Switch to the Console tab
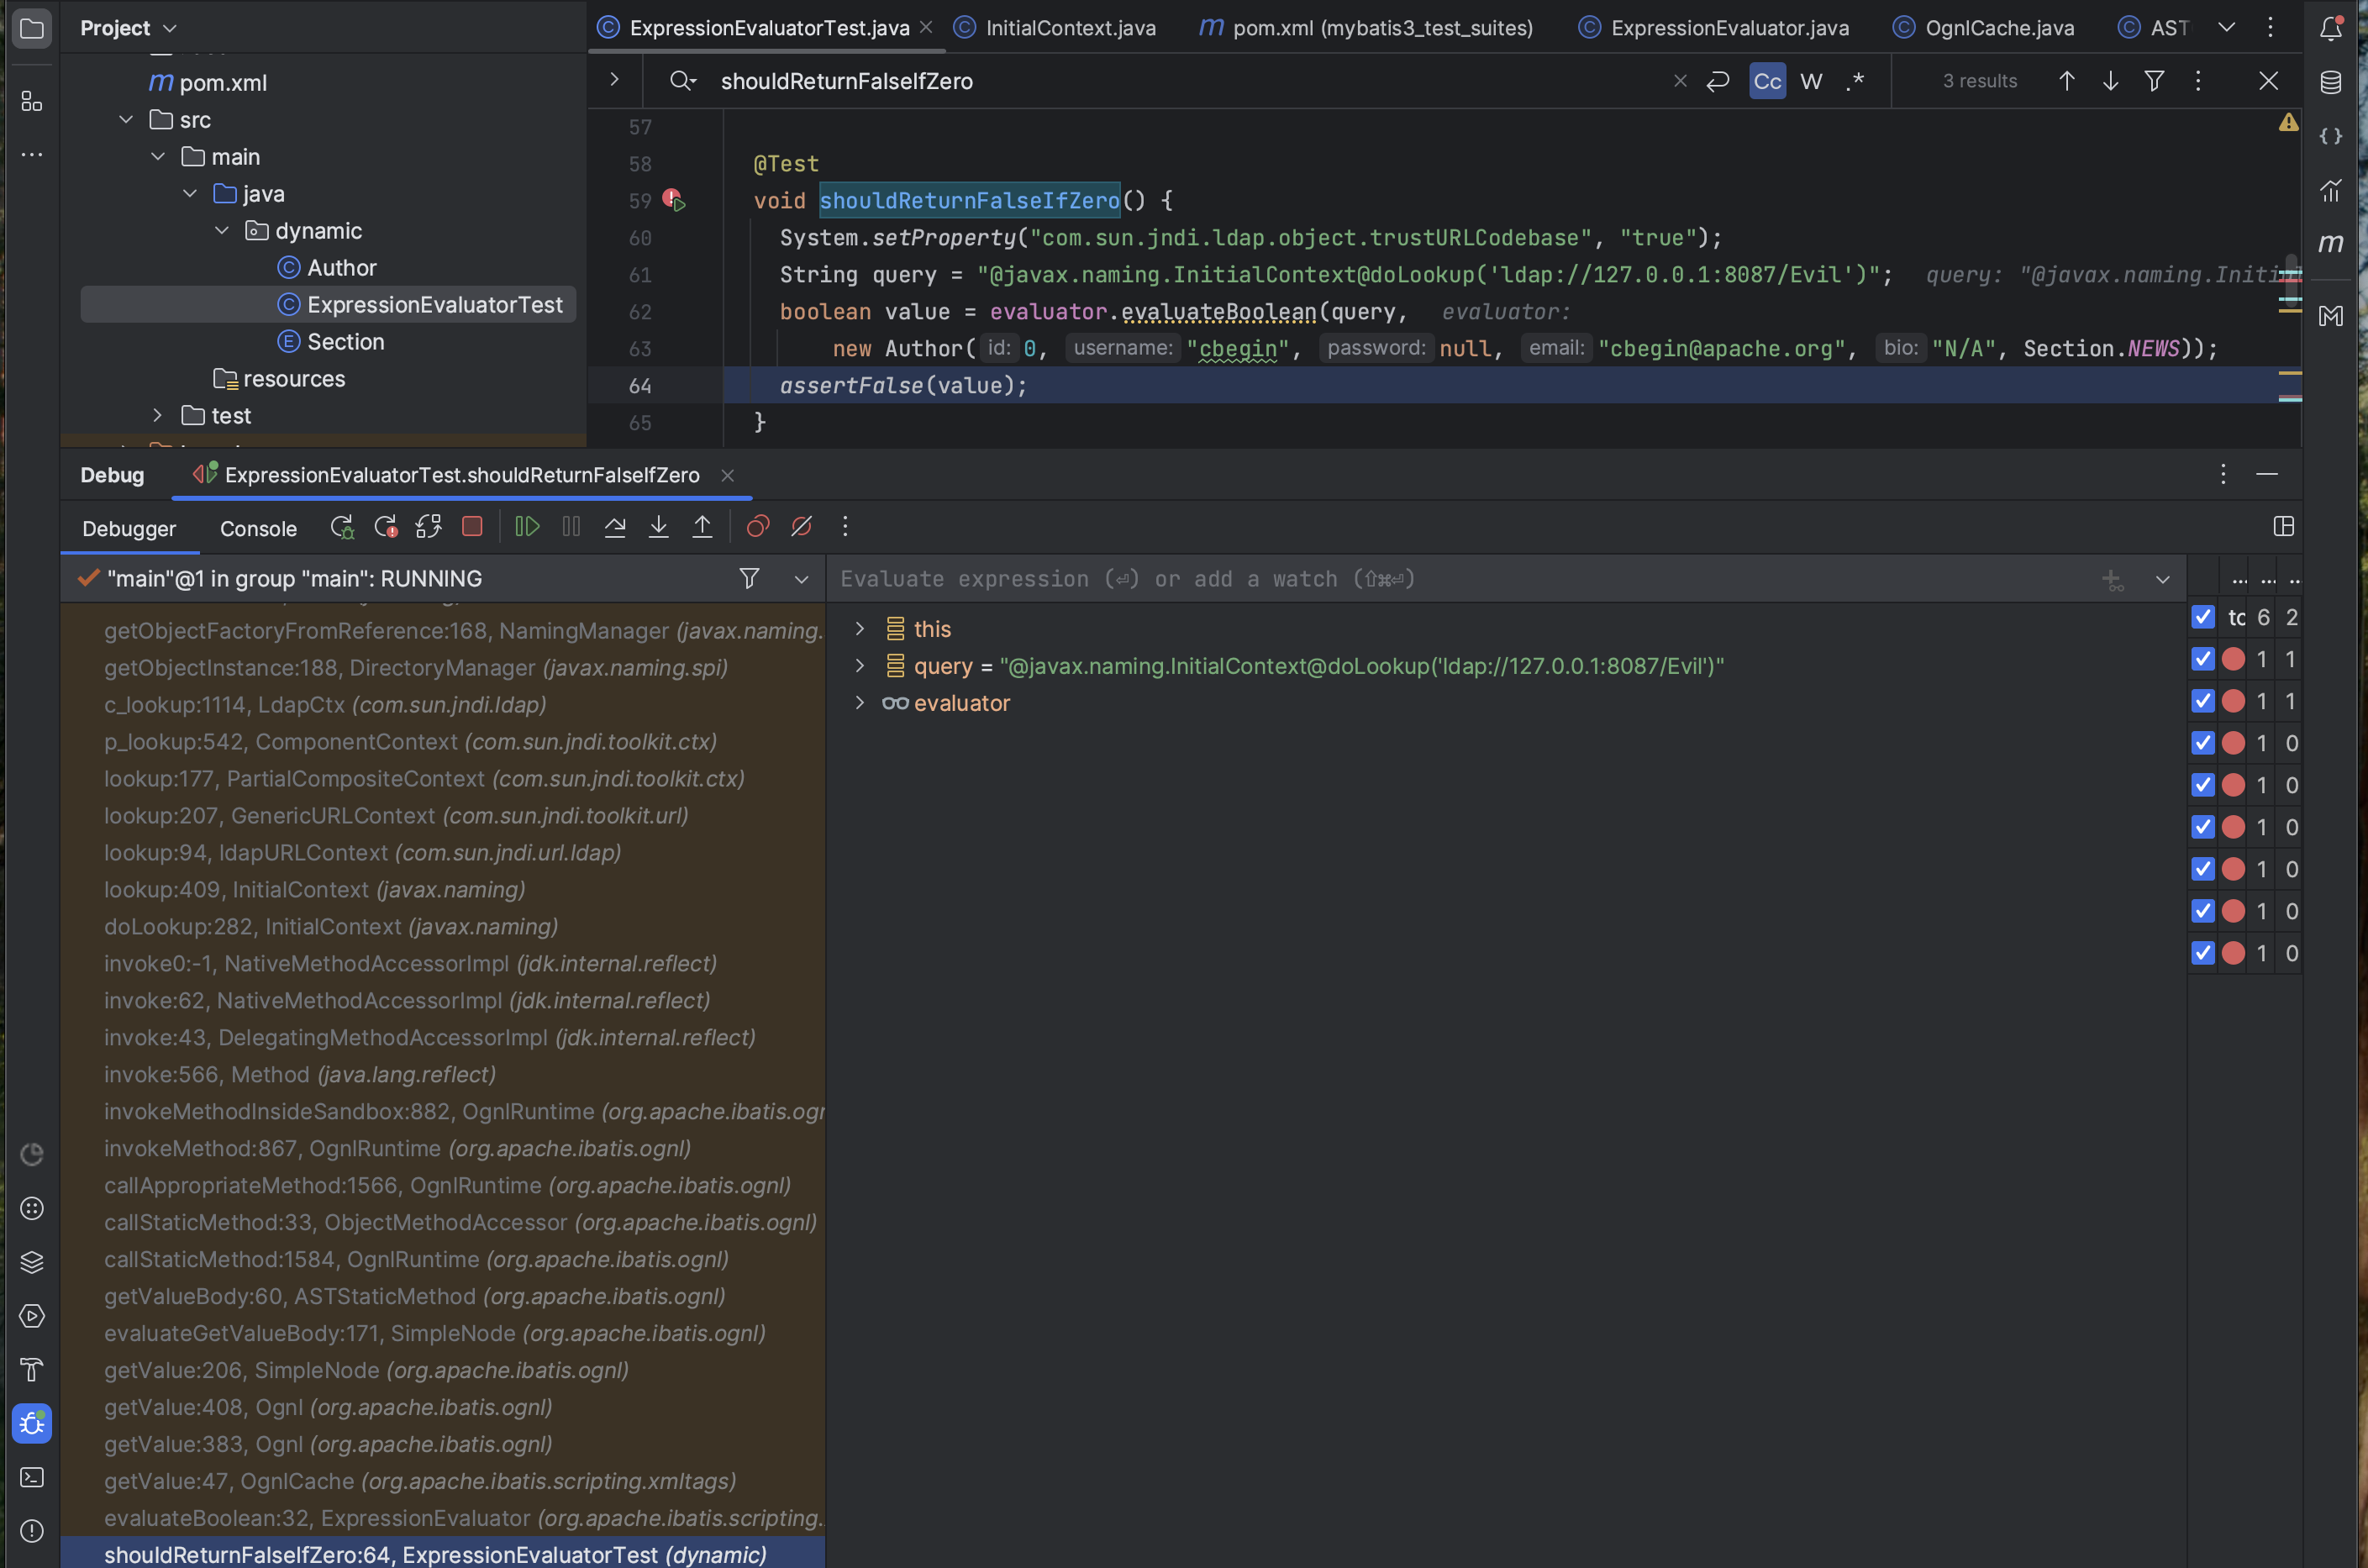 pos(258,529)
